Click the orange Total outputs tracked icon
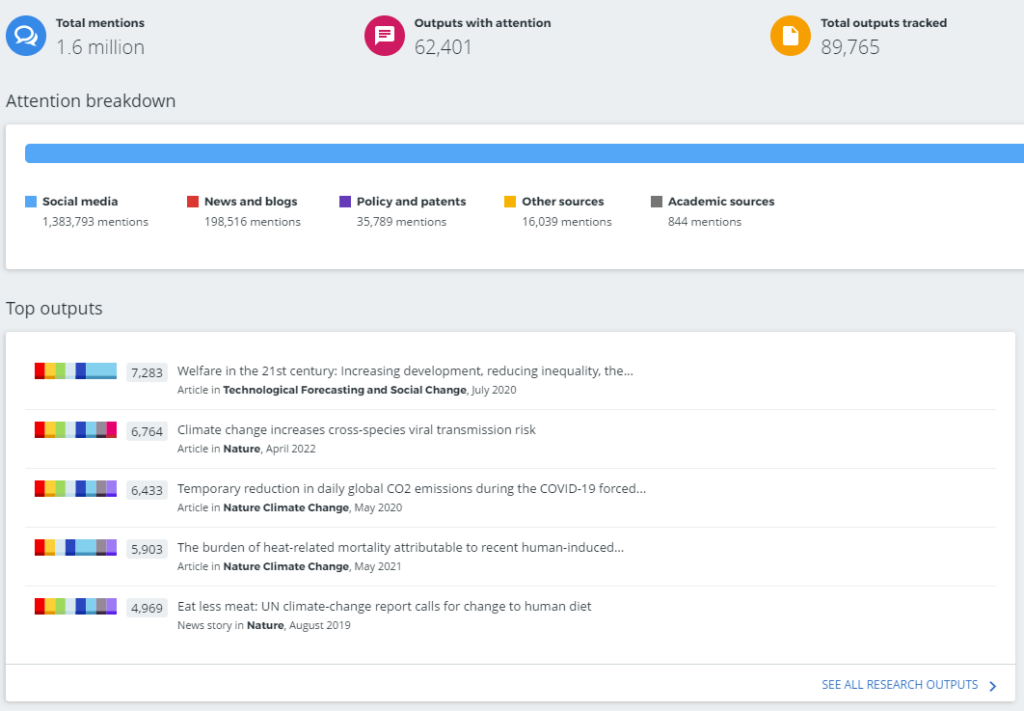 tap(790, 36)
